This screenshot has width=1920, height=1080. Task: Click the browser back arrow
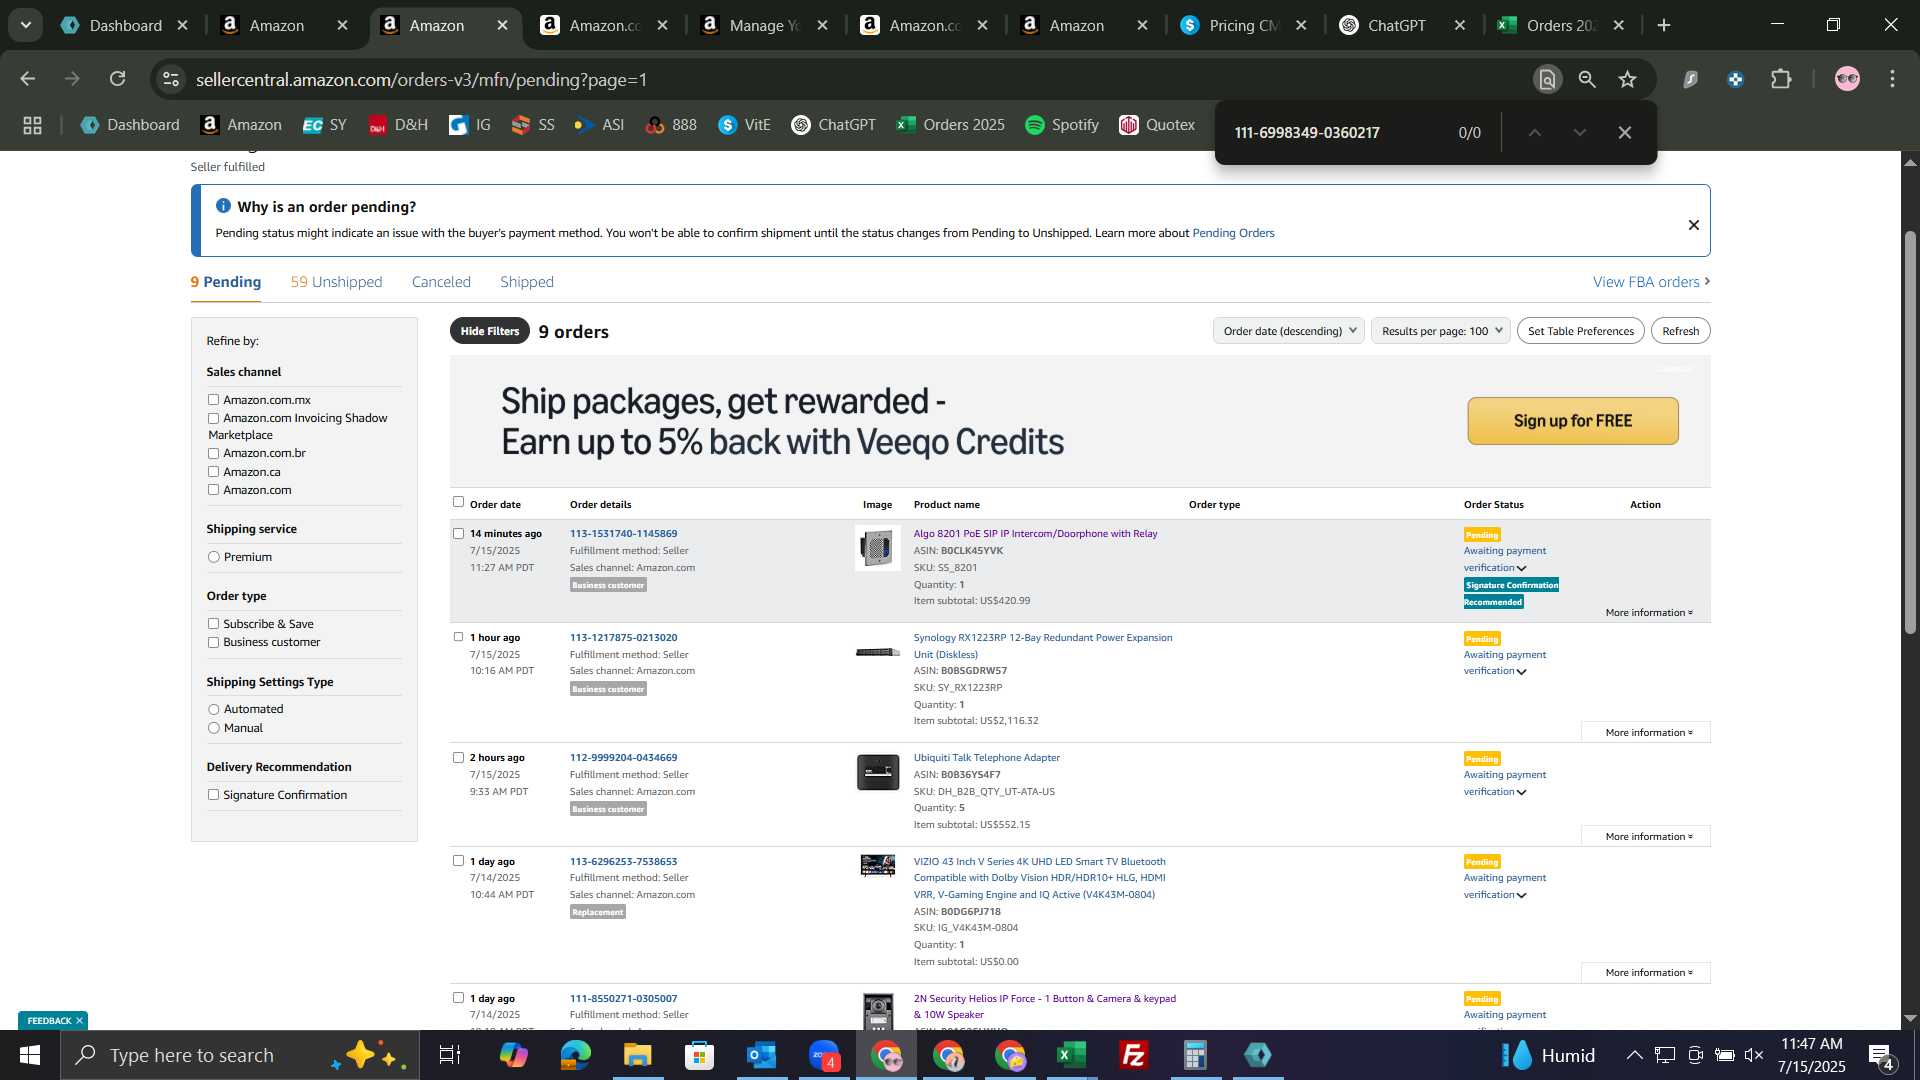[x=28, y=79]
